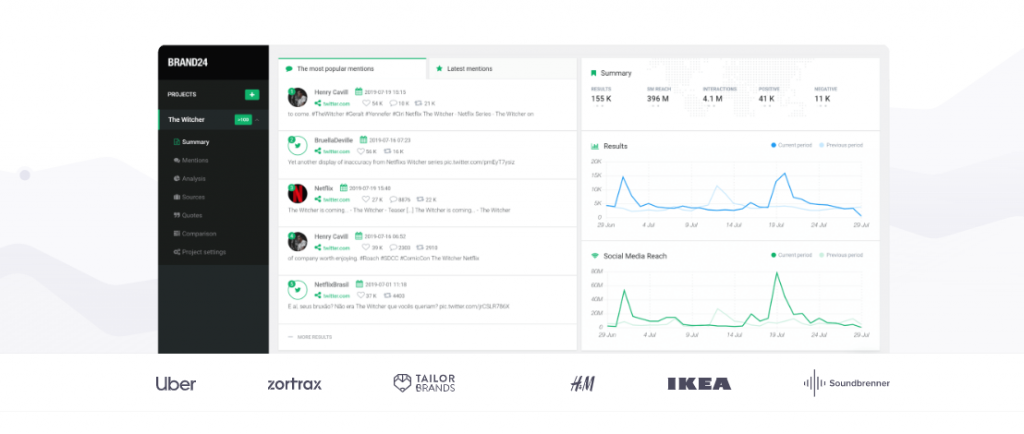Click the Soundbrenner logo
This screenshot has width=1024, height=434.
click(846, 383)
